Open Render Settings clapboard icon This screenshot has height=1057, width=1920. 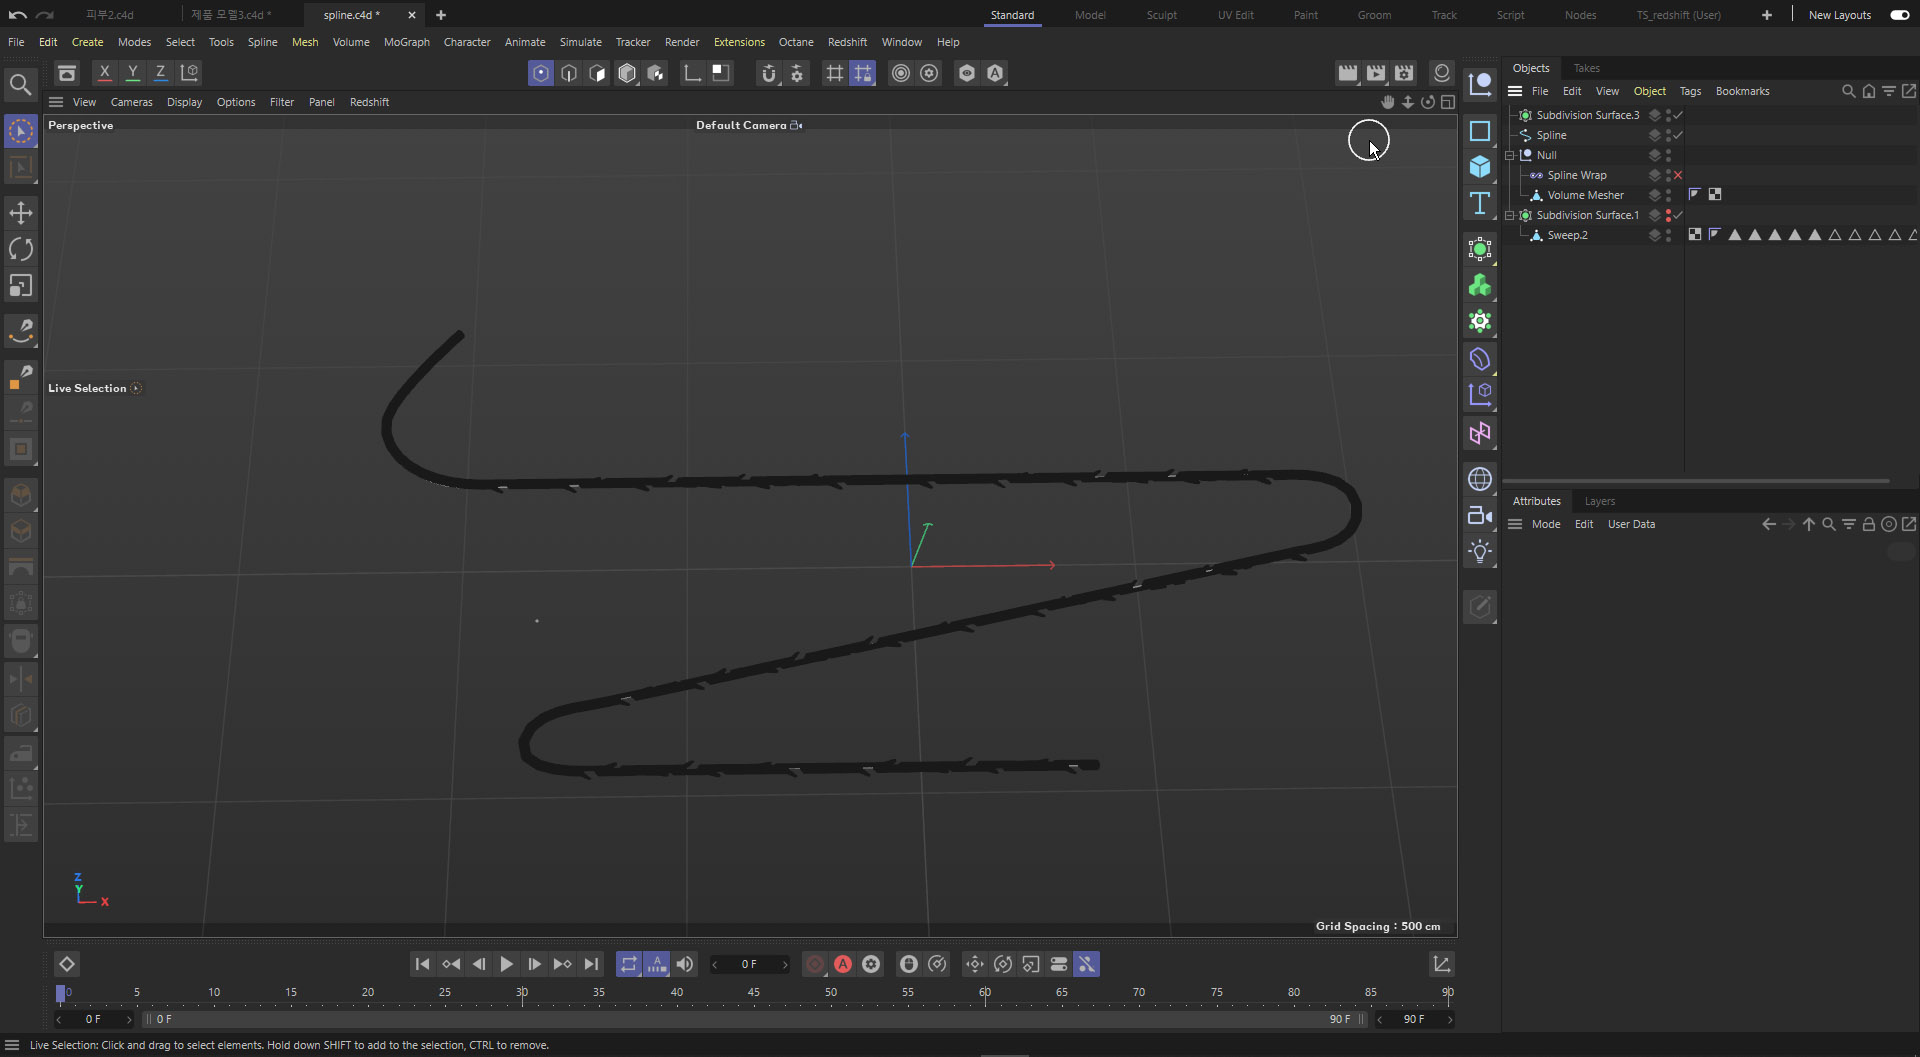pyautogui.click(x=1405, y=73)
